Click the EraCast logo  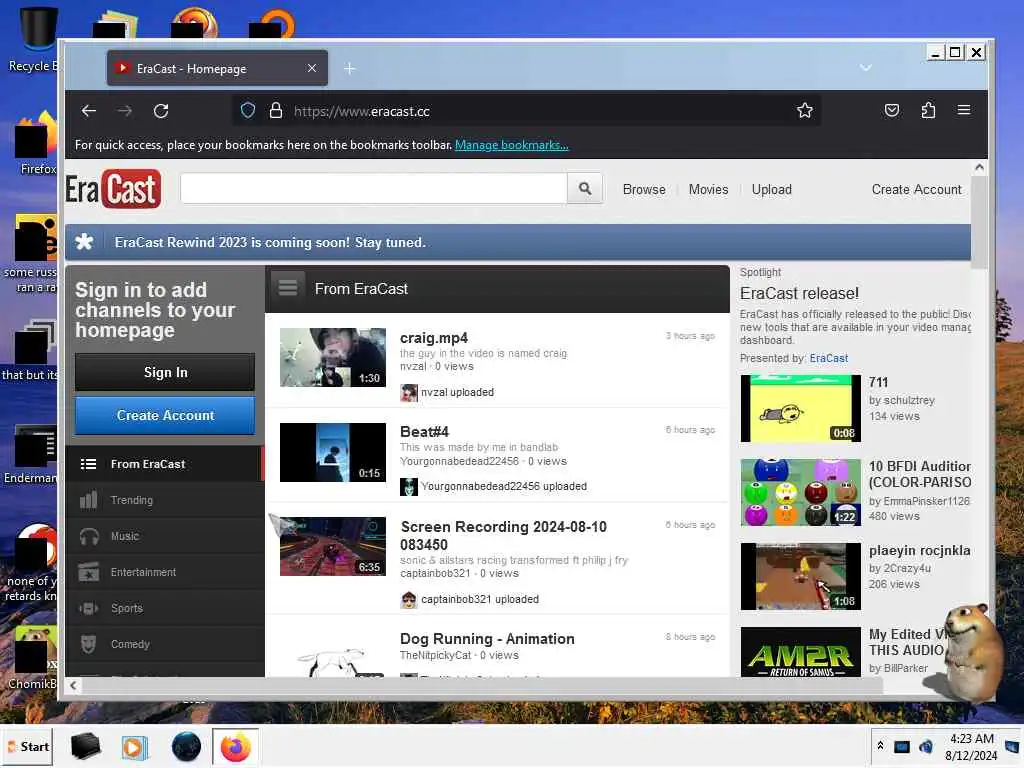pos(113,189)
